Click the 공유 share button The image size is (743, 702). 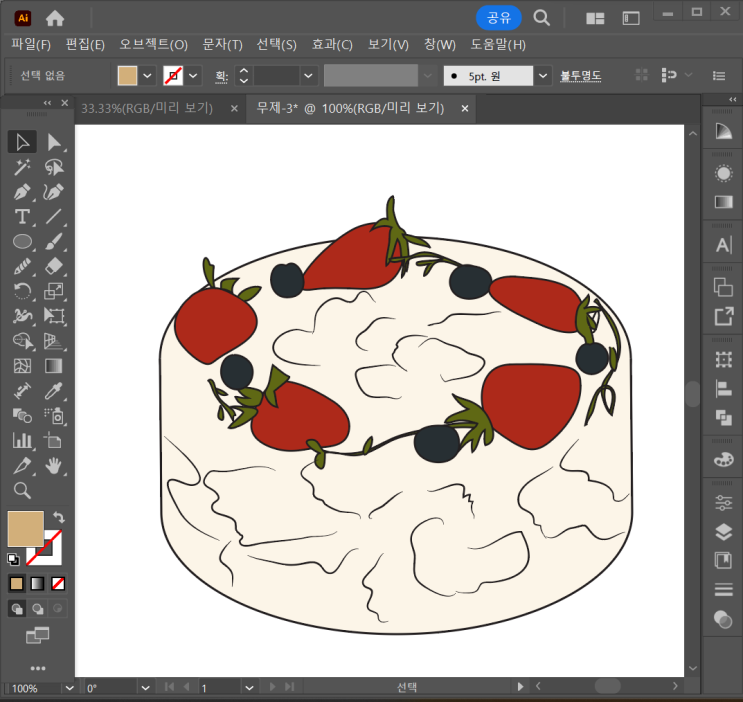click(498, 17)
